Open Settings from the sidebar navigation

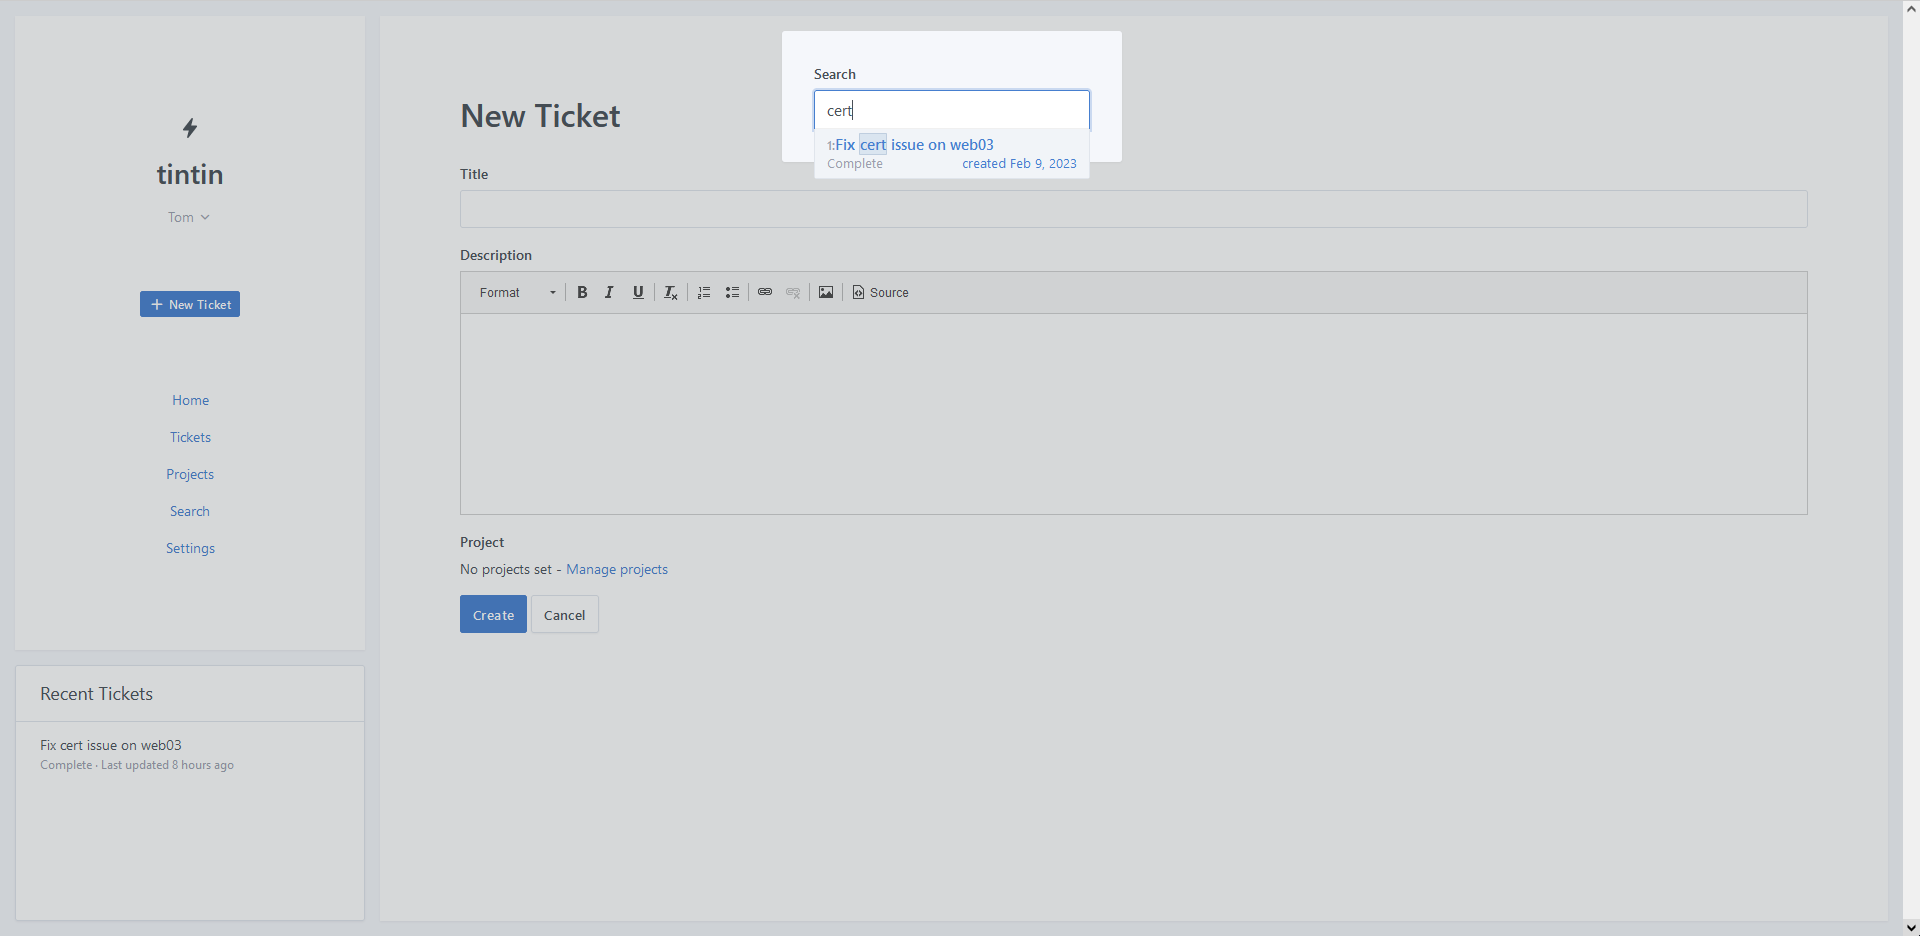click(x=190, y=548)
